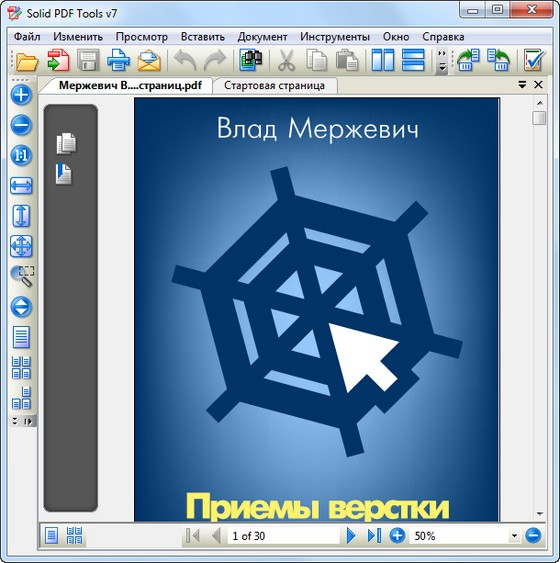Open a file with the folder icon
560x563 pixels.
coord(27,61)
